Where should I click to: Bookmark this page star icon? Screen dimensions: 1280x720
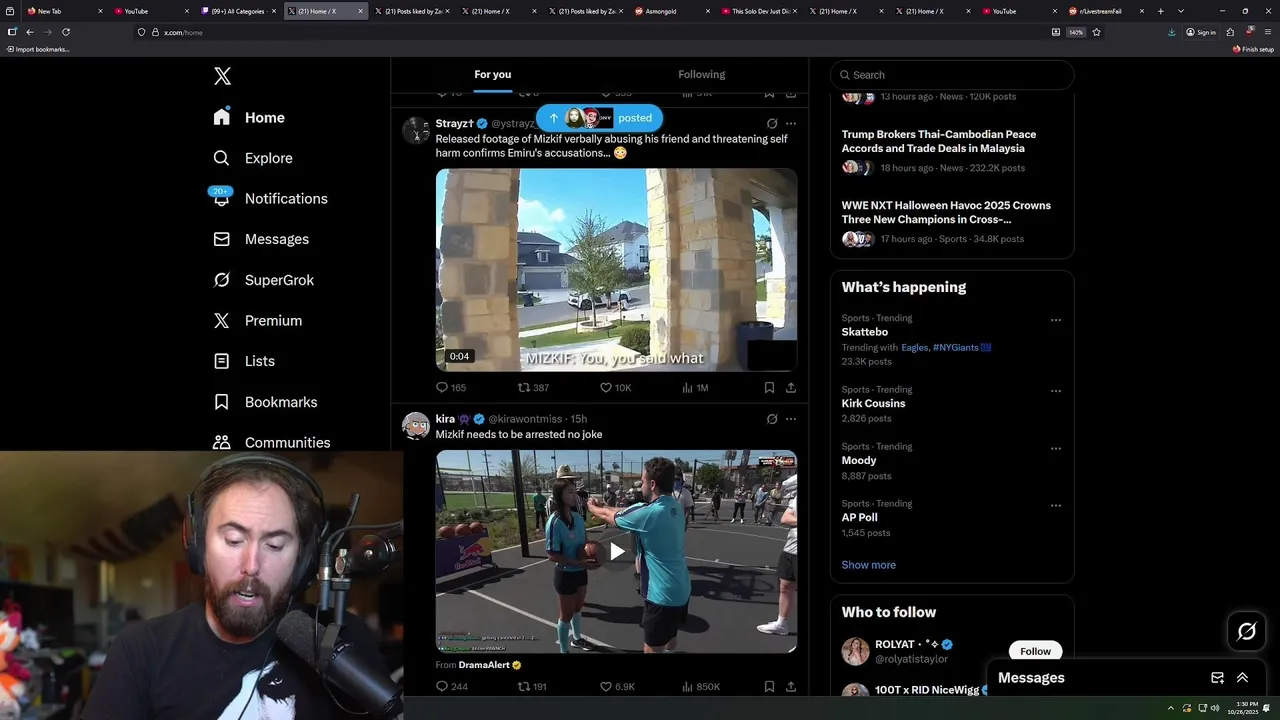click(x=1096, y=32)
